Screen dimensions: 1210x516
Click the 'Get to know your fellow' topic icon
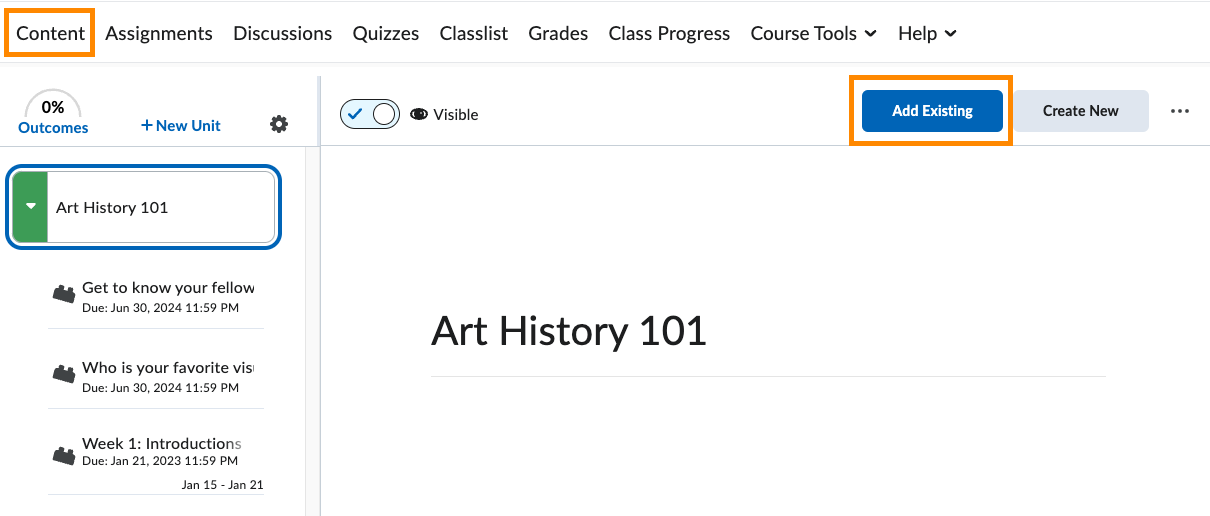coord(64,294)
